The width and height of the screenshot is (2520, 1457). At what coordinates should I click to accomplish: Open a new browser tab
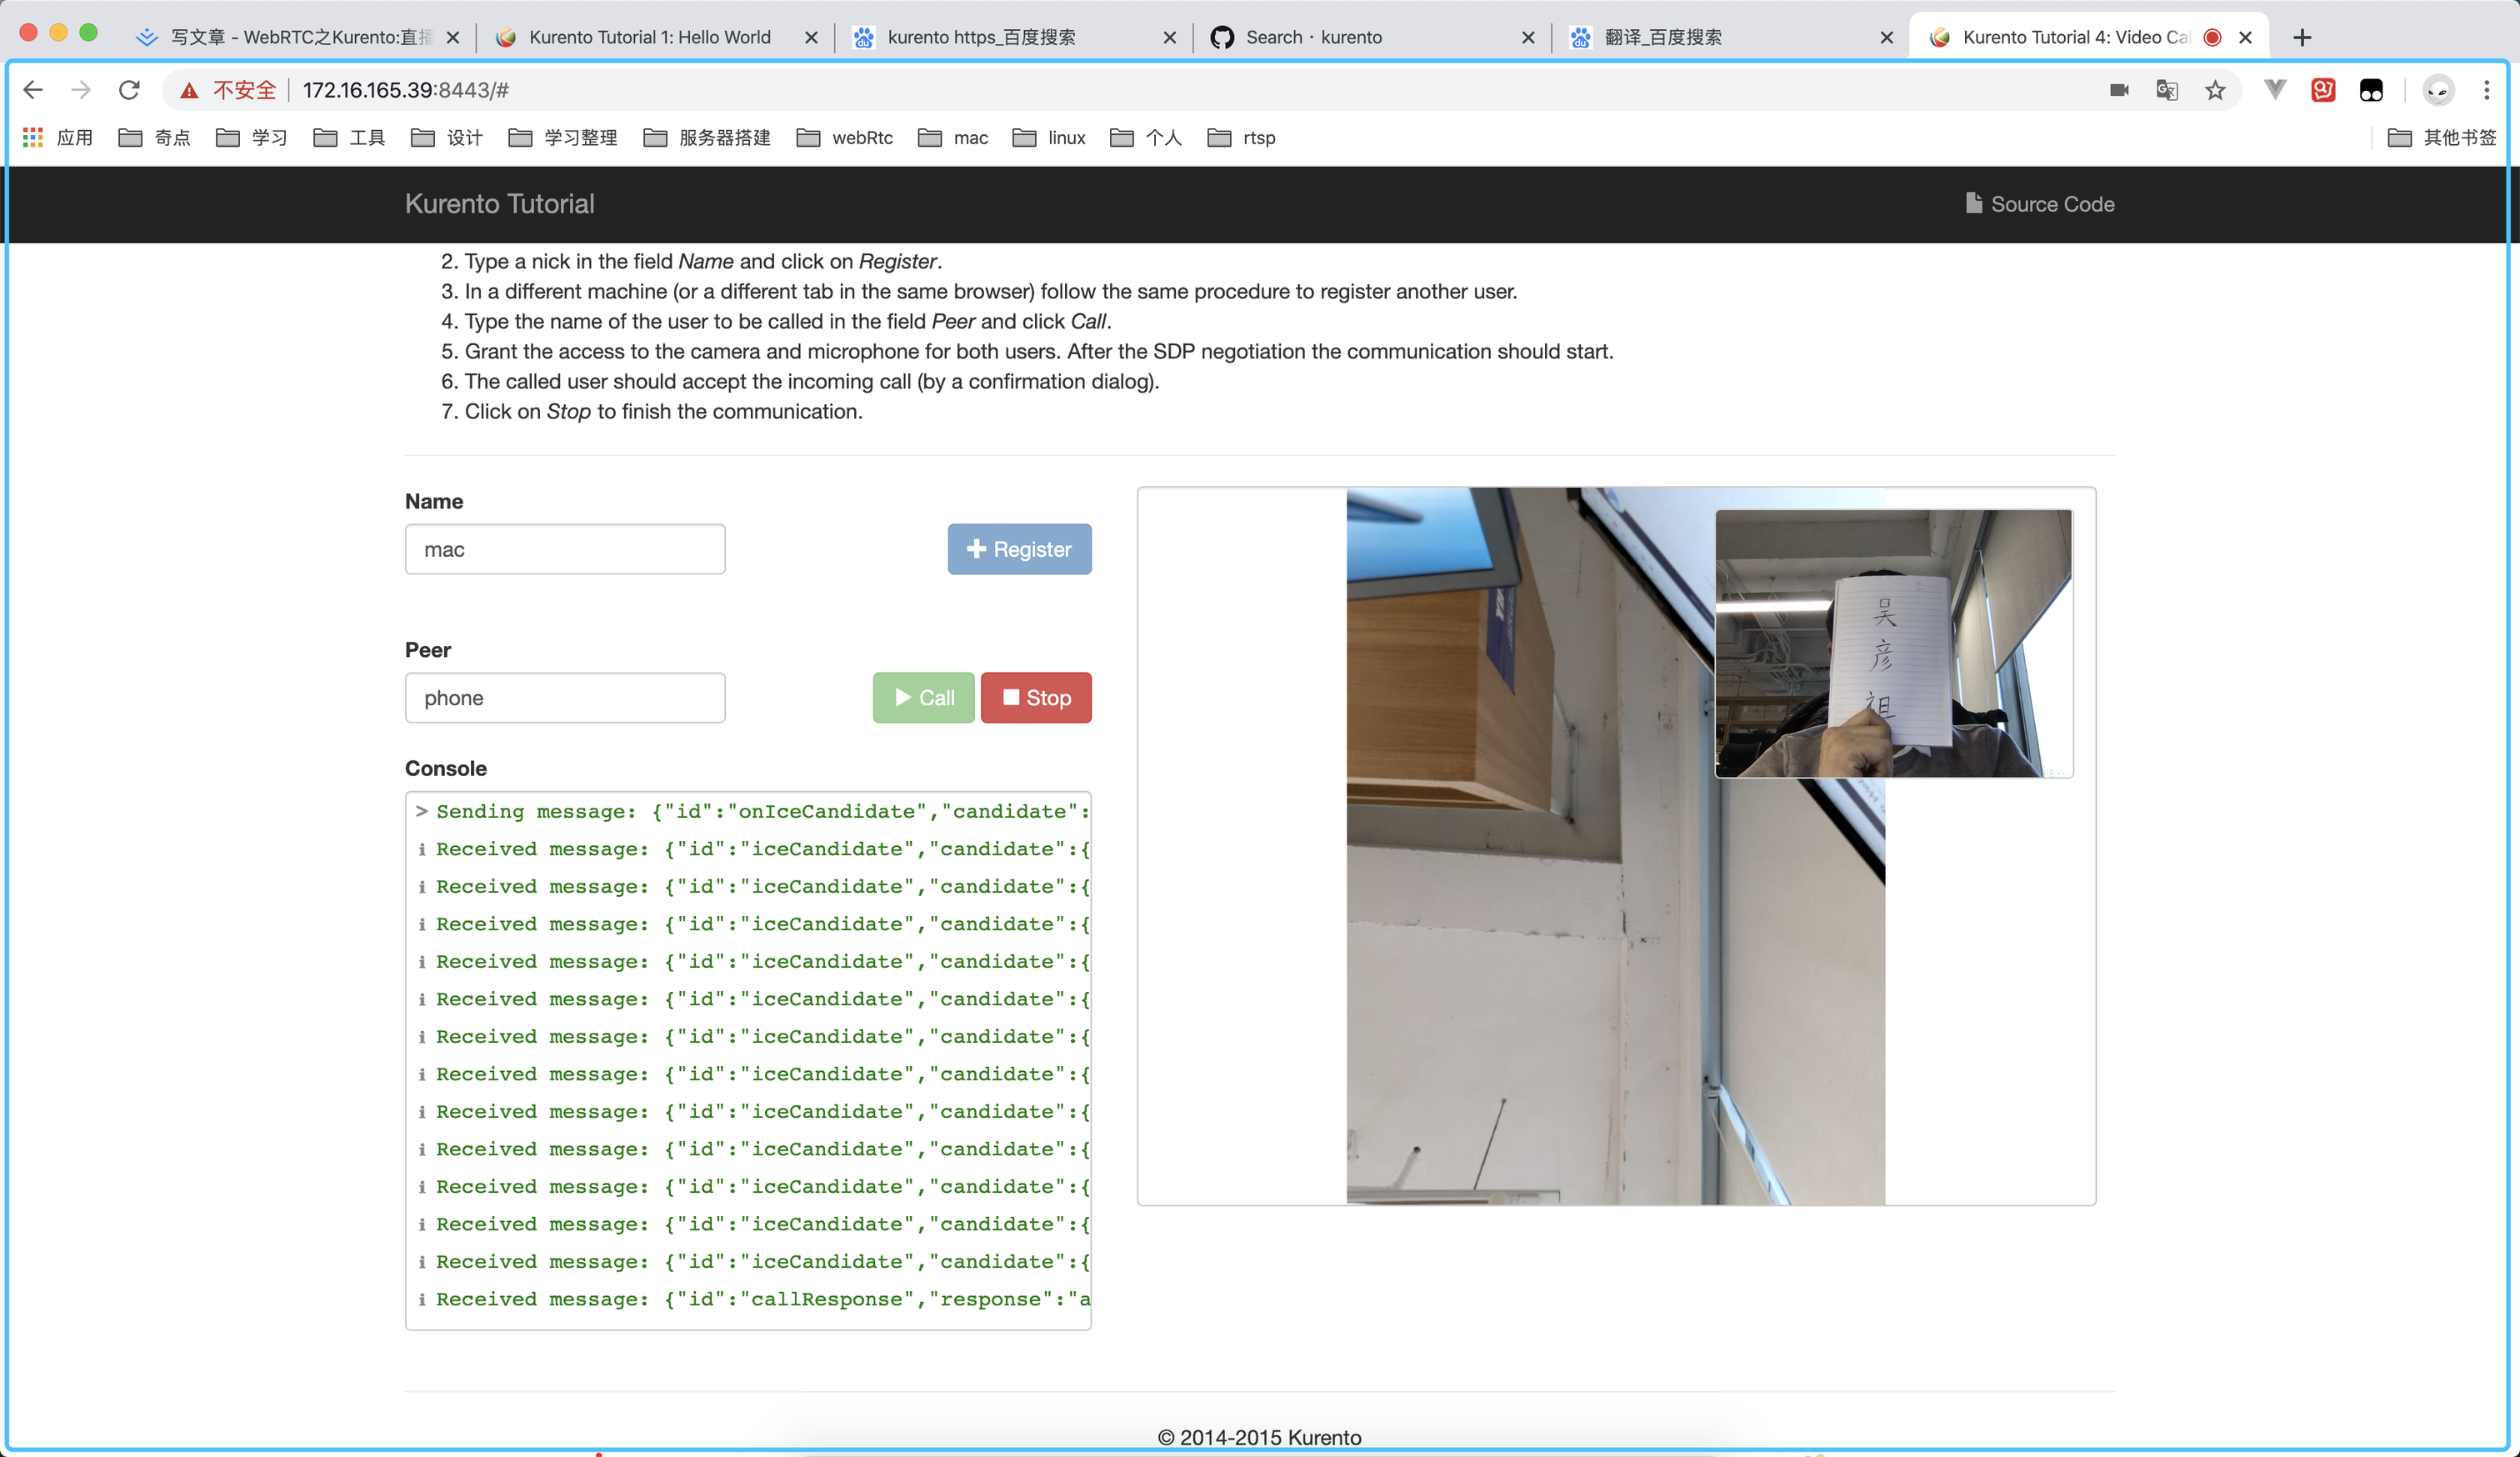pos(2302,37)
